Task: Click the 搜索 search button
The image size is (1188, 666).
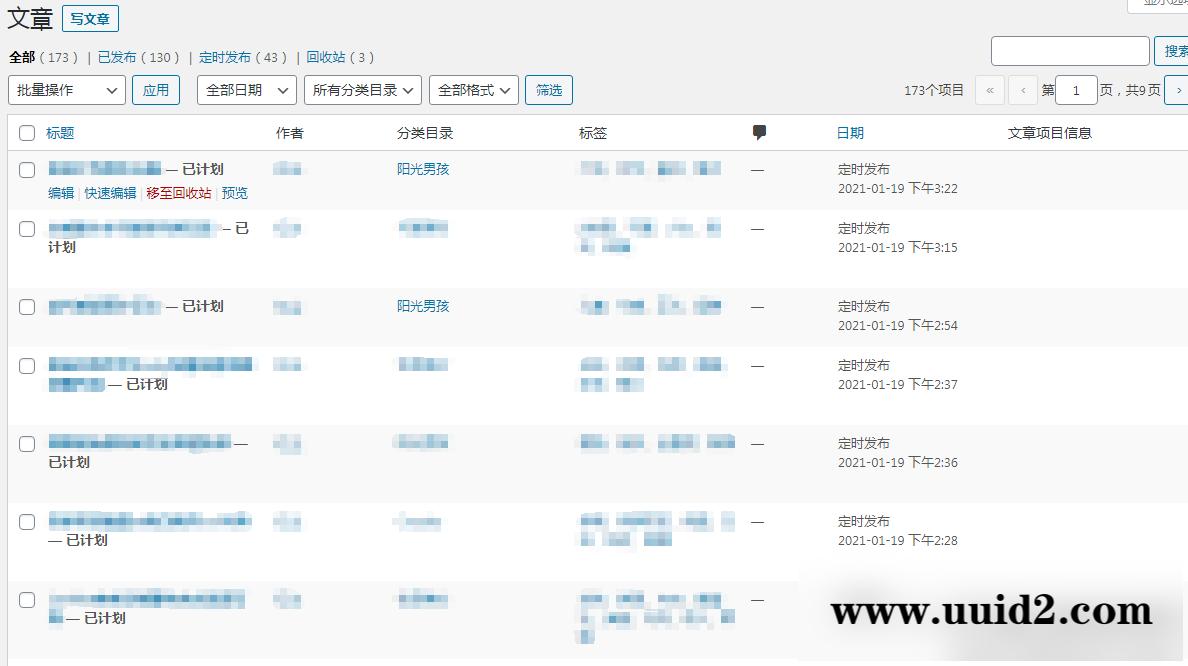Action: coord(1174,50)
